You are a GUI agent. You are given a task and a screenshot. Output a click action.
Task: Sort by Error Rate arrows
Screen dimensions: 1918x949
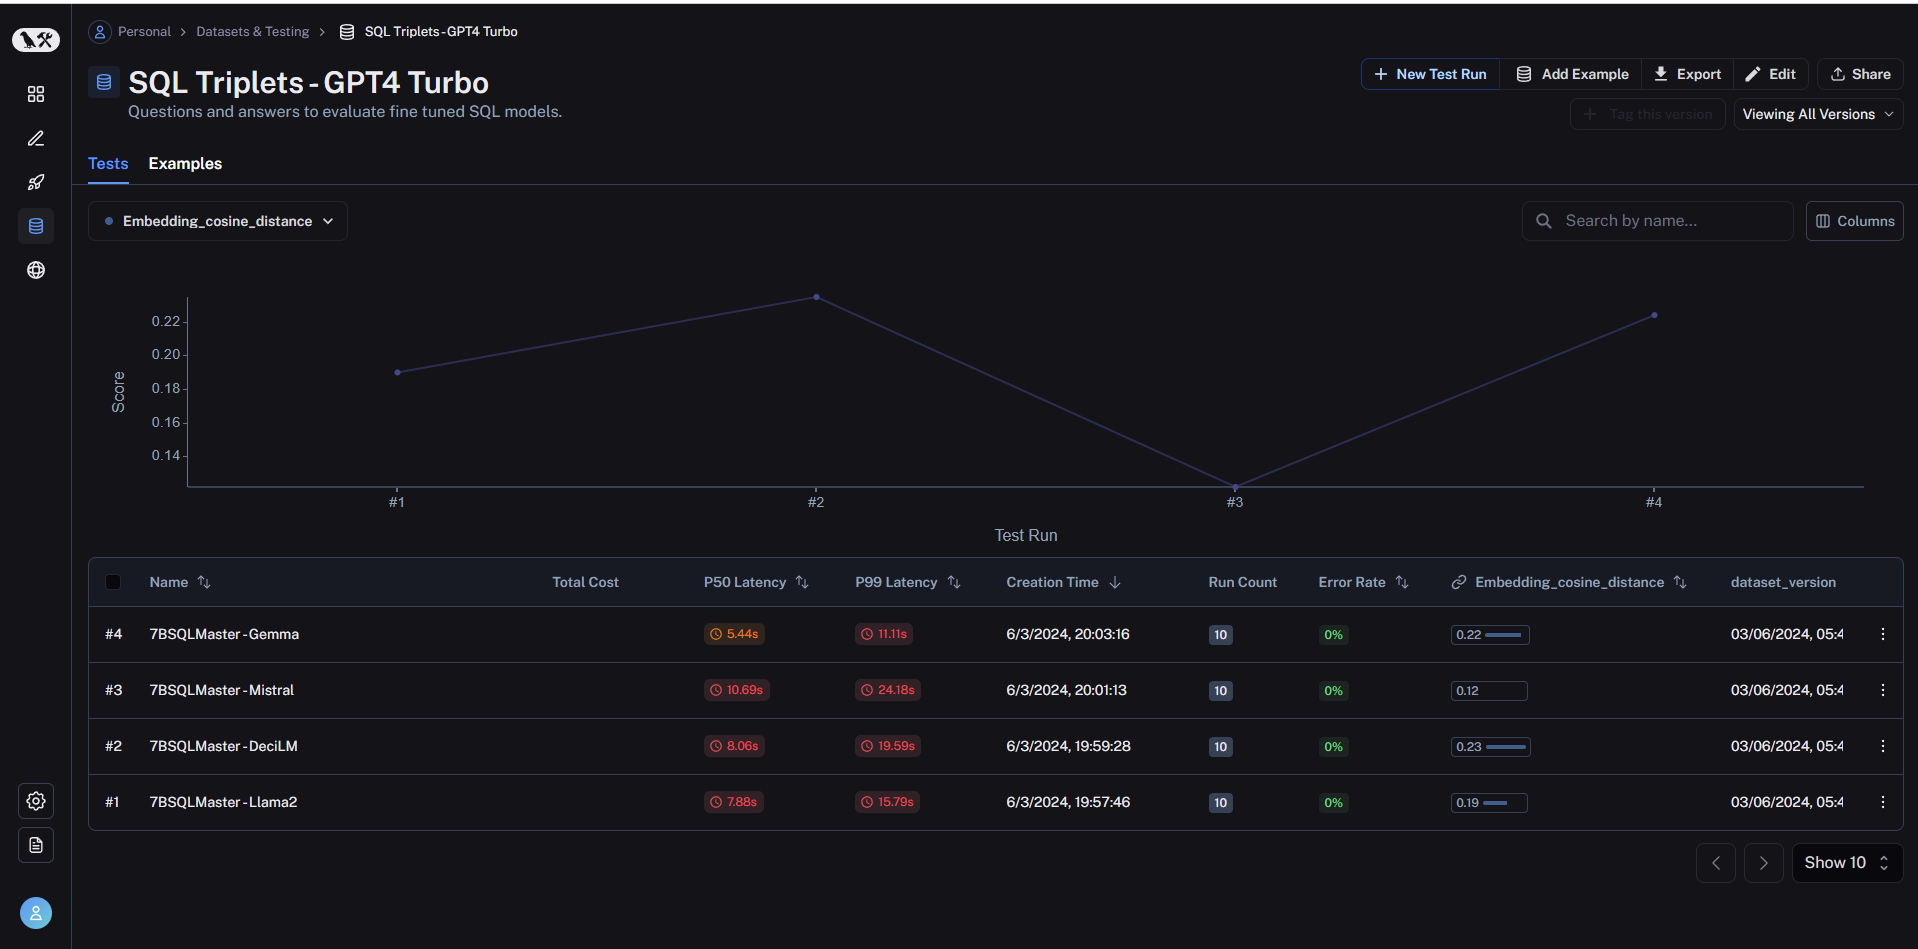pos(1402,582)
